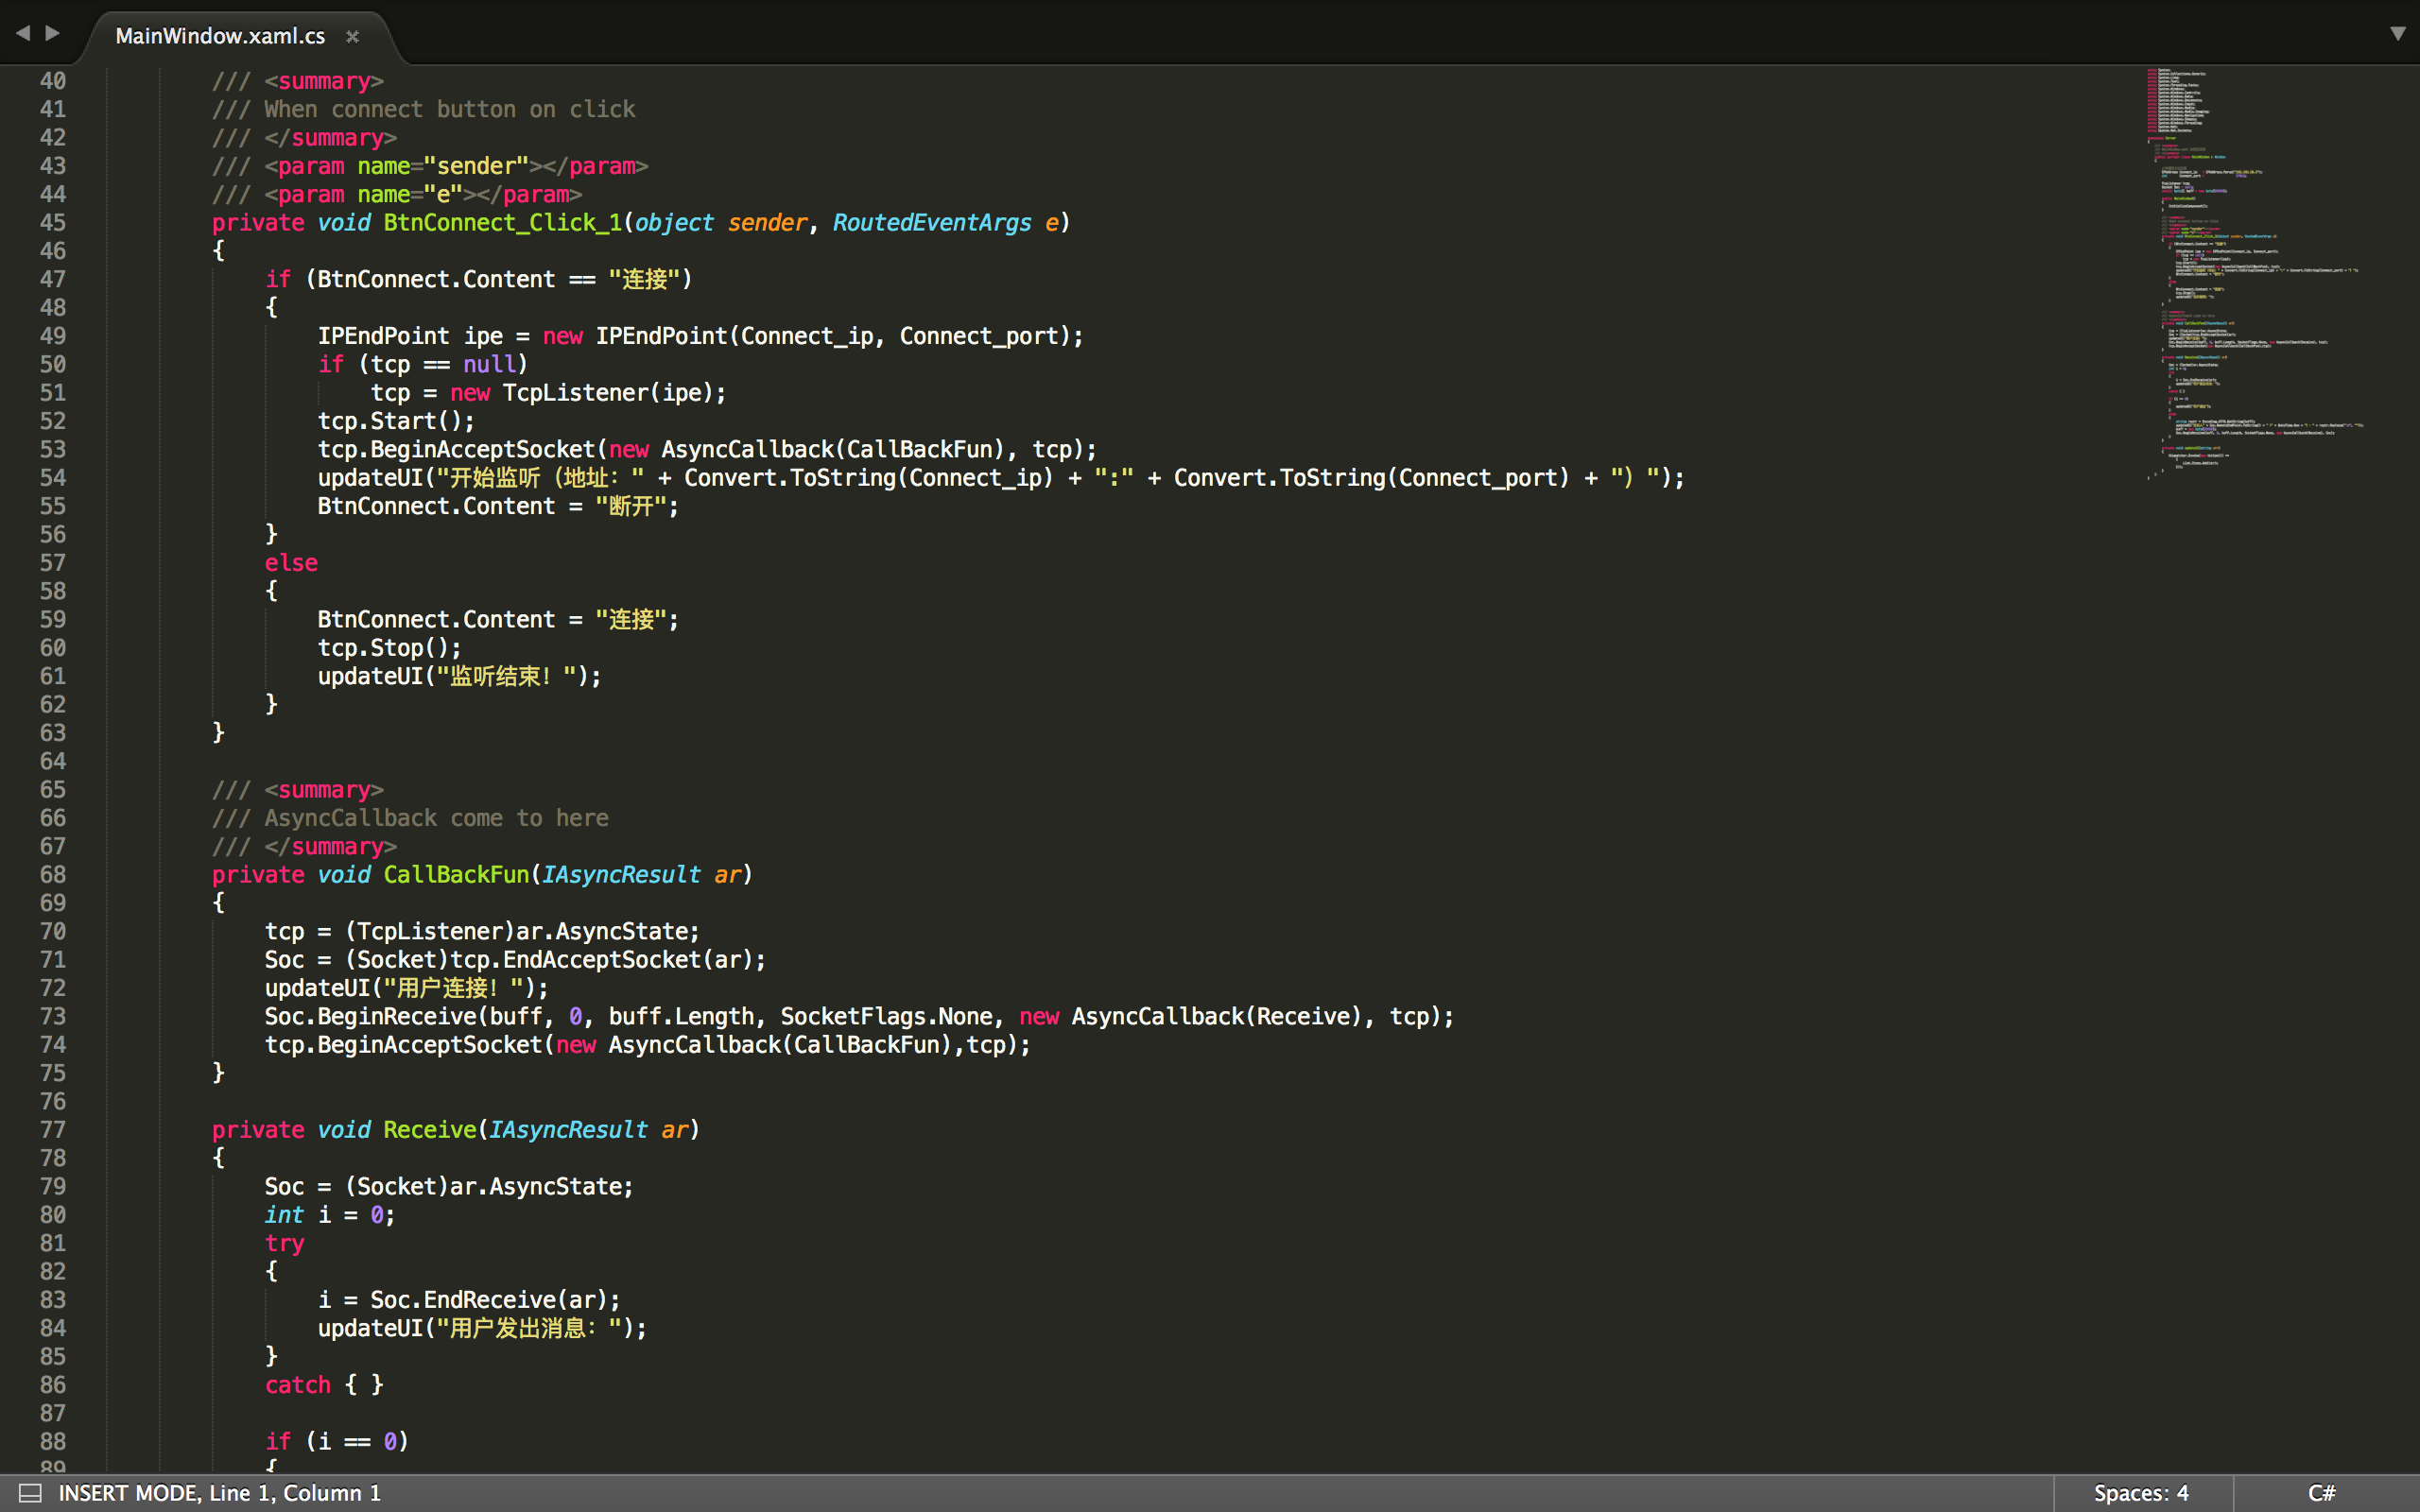Click BtnConnect.Content = "断开" line
This screenshot has width=2420, height=1512.
pos(498,506)
